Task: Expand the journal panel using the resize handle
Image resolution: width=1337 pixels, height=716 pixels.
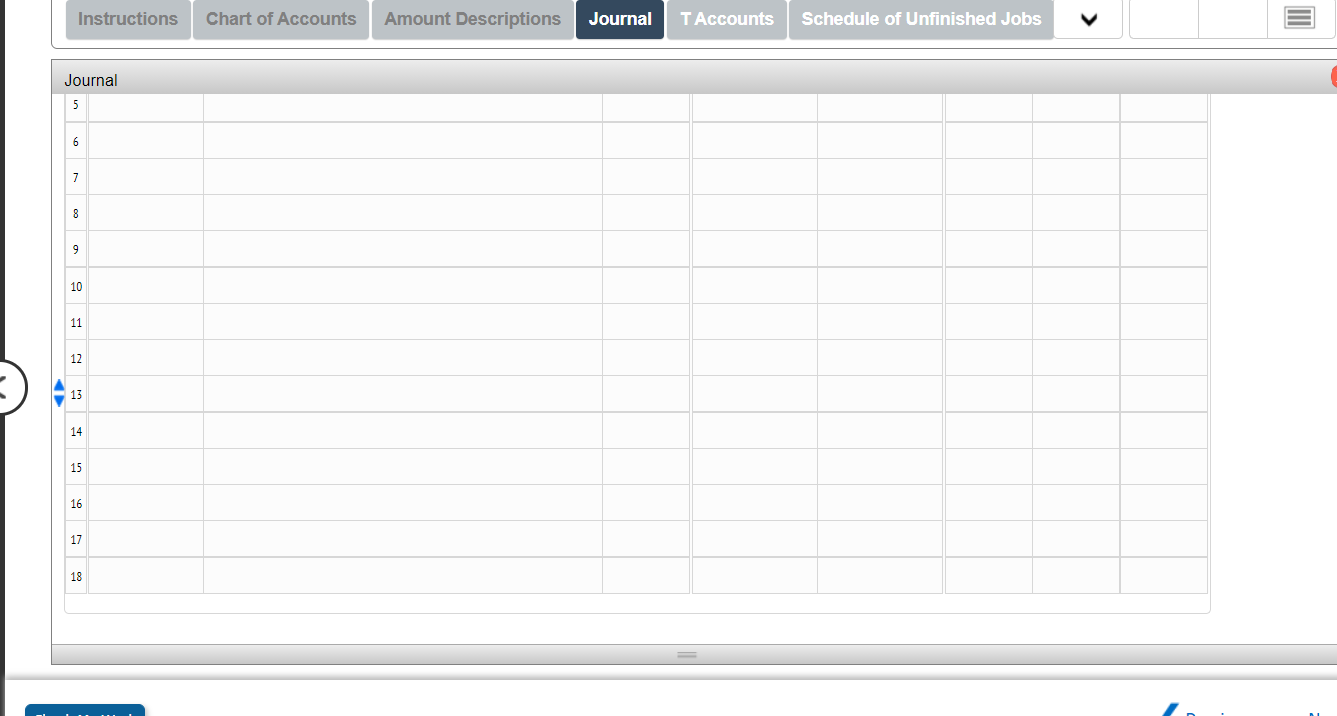Action: [x=686, y=653]
